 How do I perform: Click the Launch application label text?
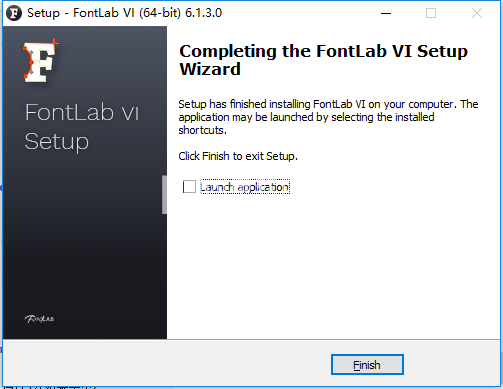click(245, 187)
